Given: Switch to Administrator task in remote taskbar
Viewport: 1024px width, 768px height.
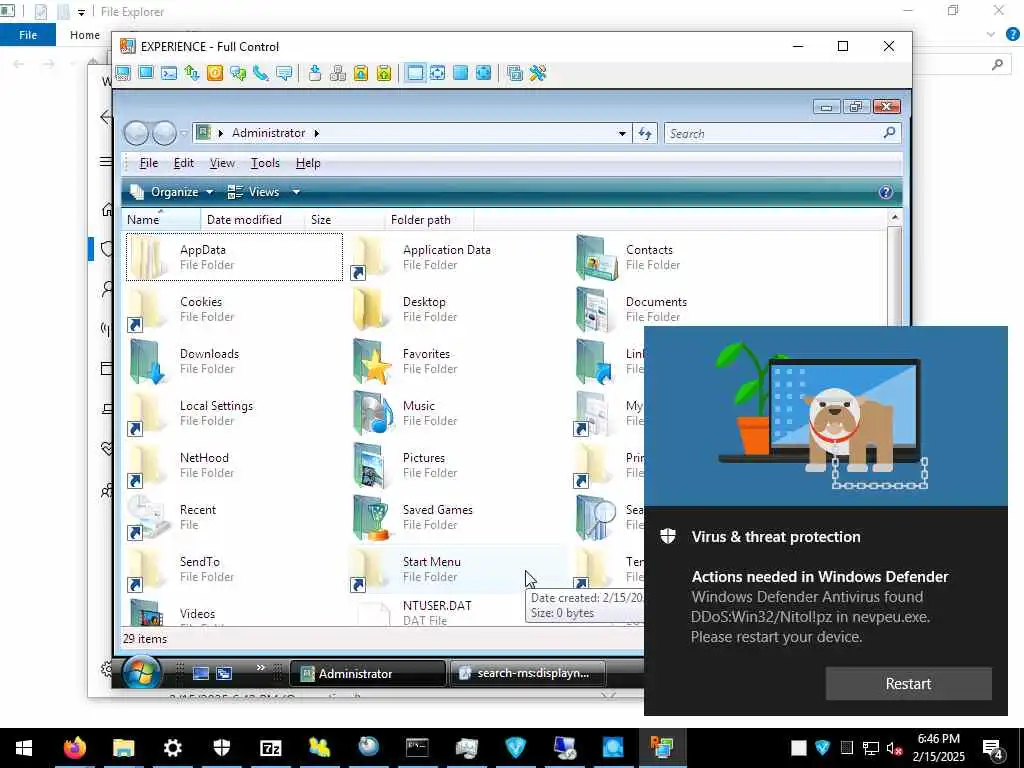Looking at the screenshot, I should (367, 673).
